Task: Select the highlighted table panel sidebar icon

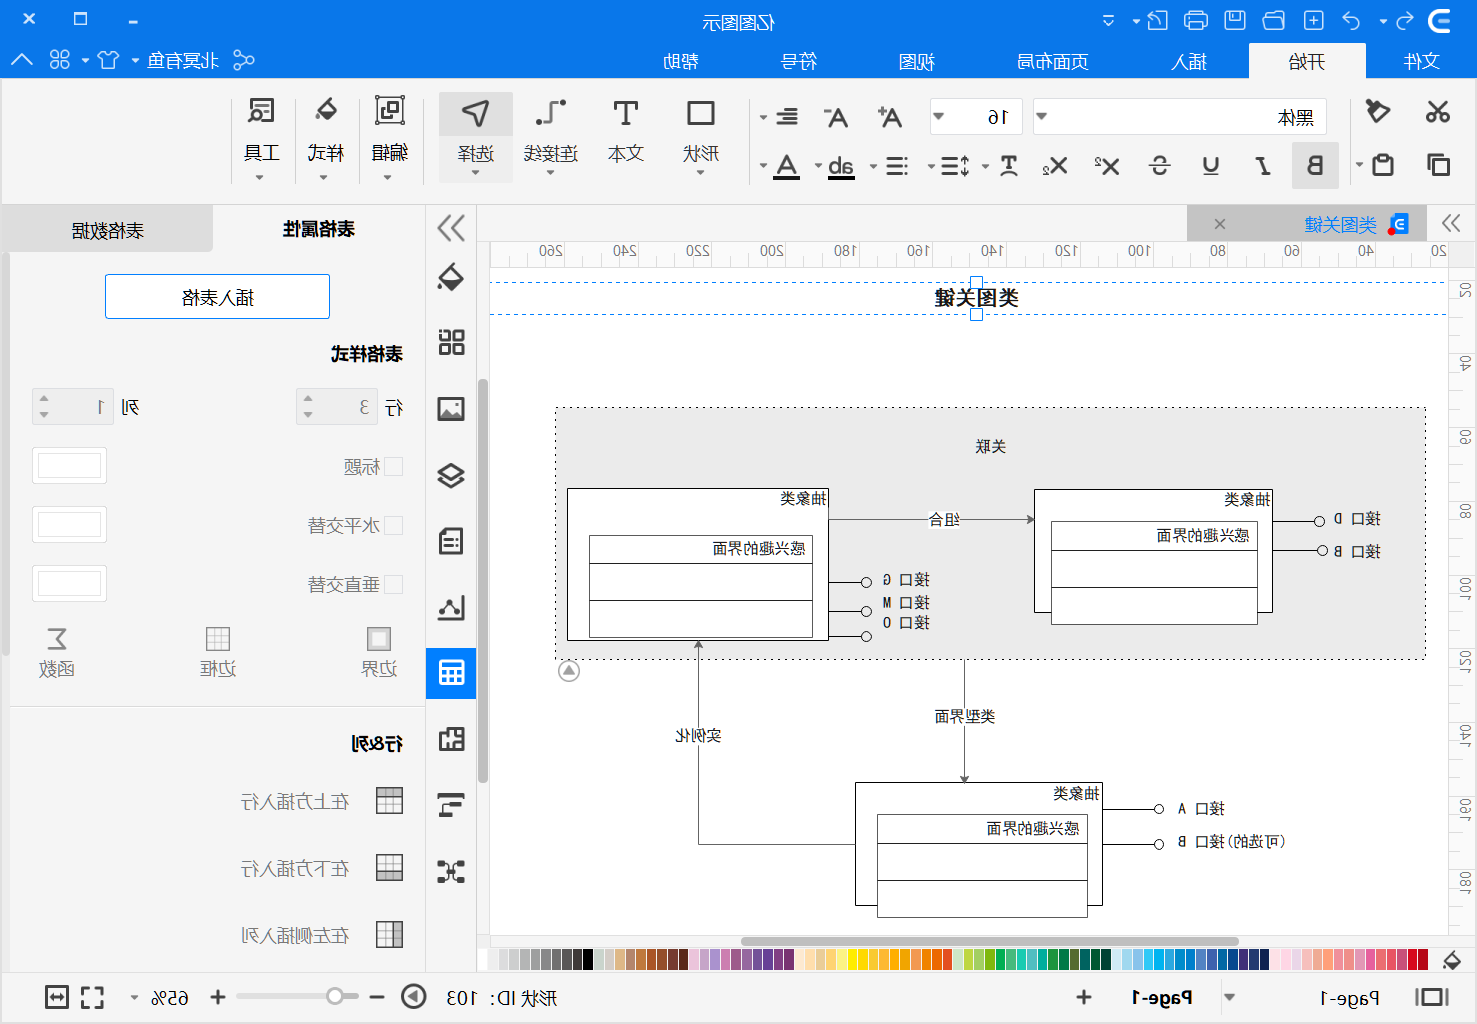Action: (x=451, y=673)
